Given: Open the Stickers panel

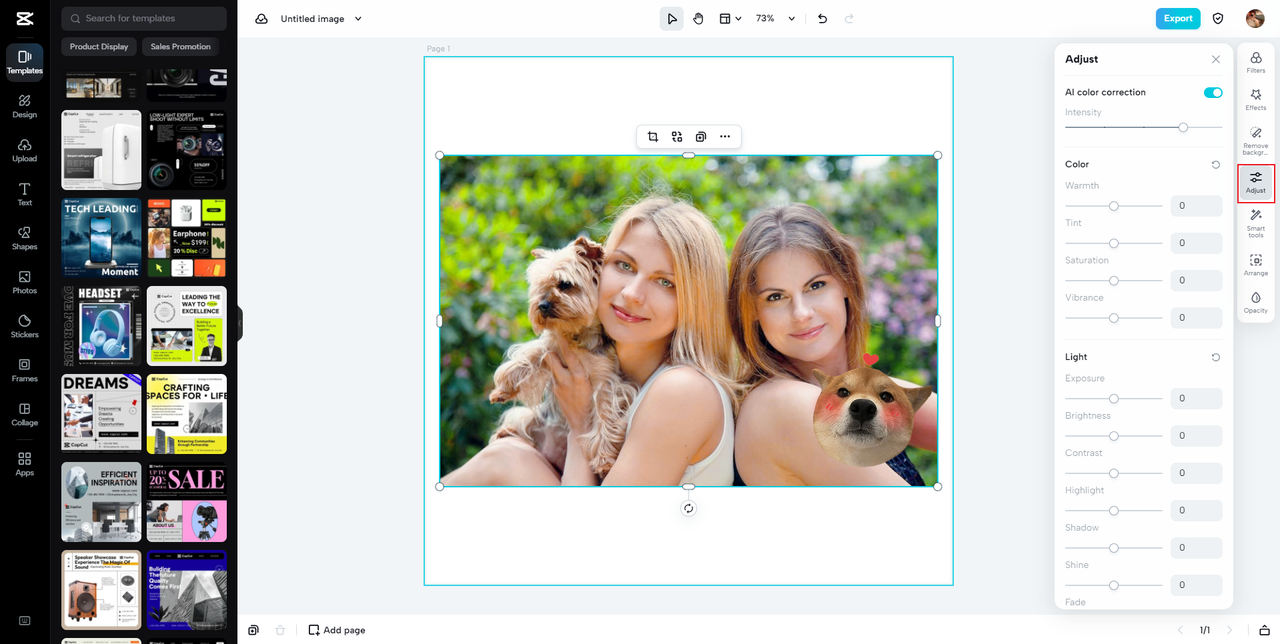Looking at the screenshot, I should pos(24,326).
